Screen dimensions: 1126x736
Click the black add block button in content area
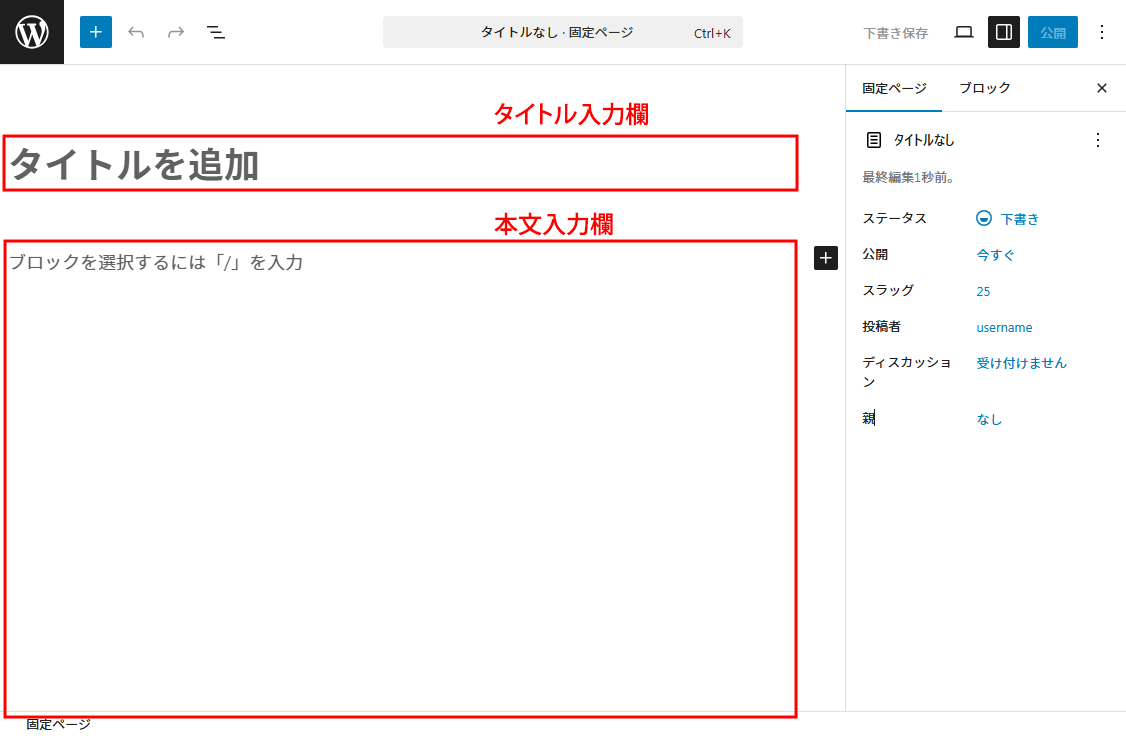tap(826, 258)
